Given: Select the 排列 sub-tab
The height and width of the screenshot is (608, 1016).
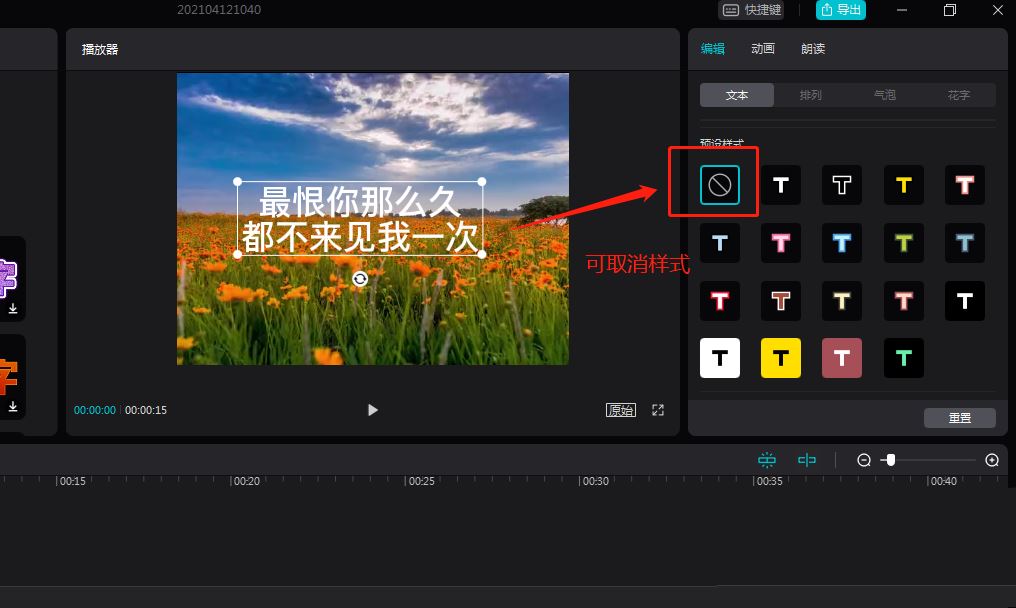Looking at the screenshot, I should [811, 95].
